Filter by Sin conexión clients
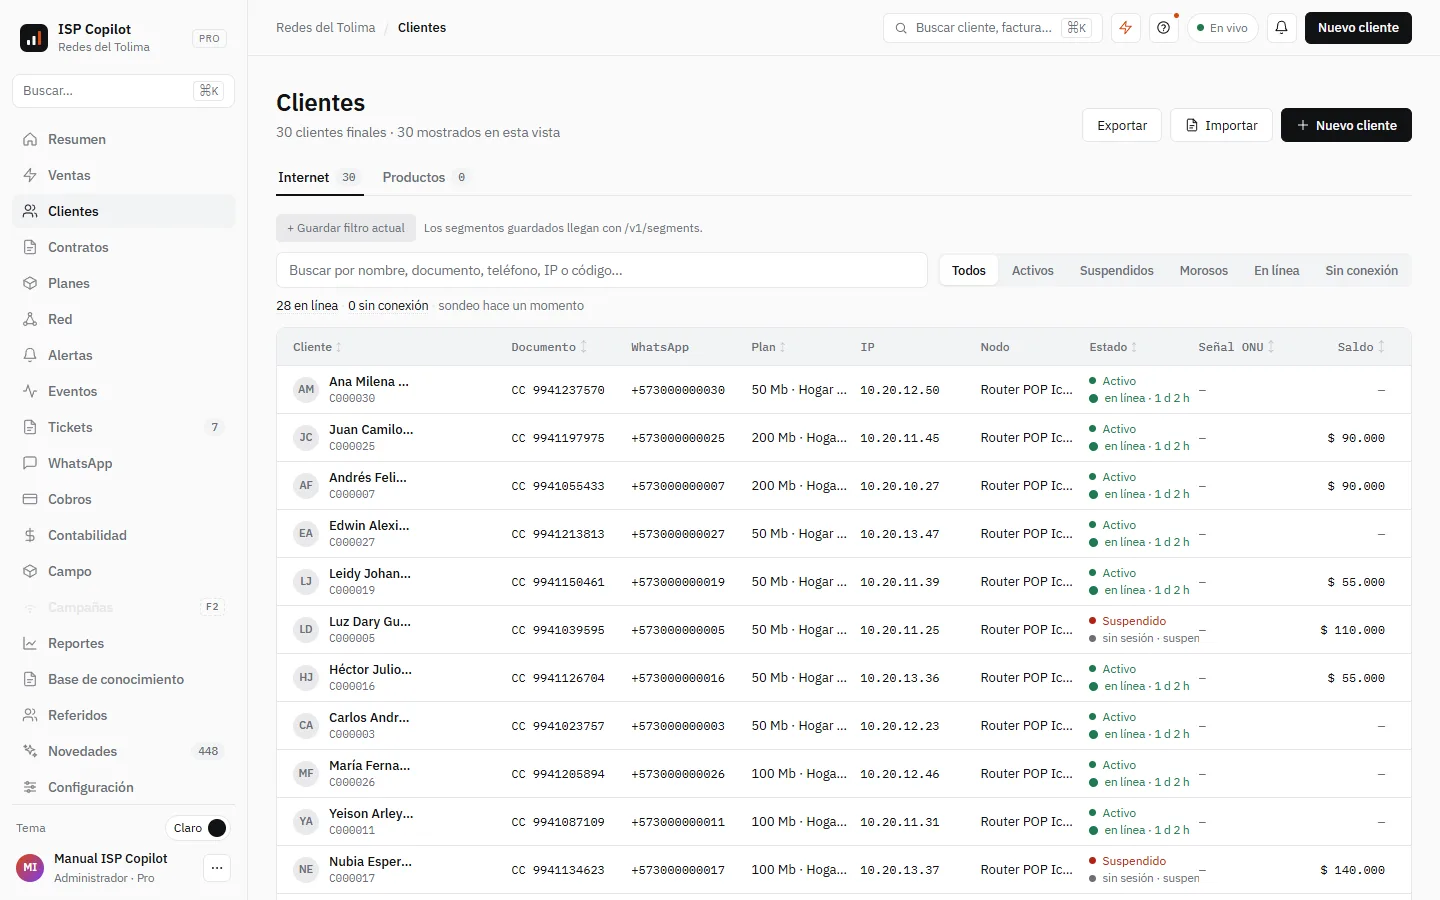Image resolution: width=1440 pixels, height=900 pixels. 1362,271
